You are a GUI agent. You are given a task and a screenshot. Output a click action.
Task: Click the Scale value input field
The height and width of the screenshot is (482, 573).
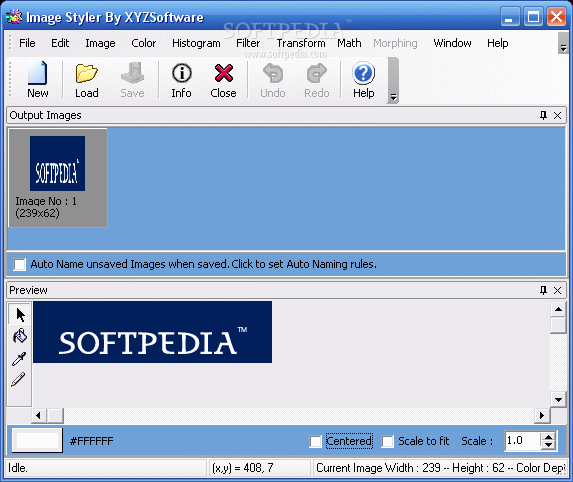[x=522, y=441]
